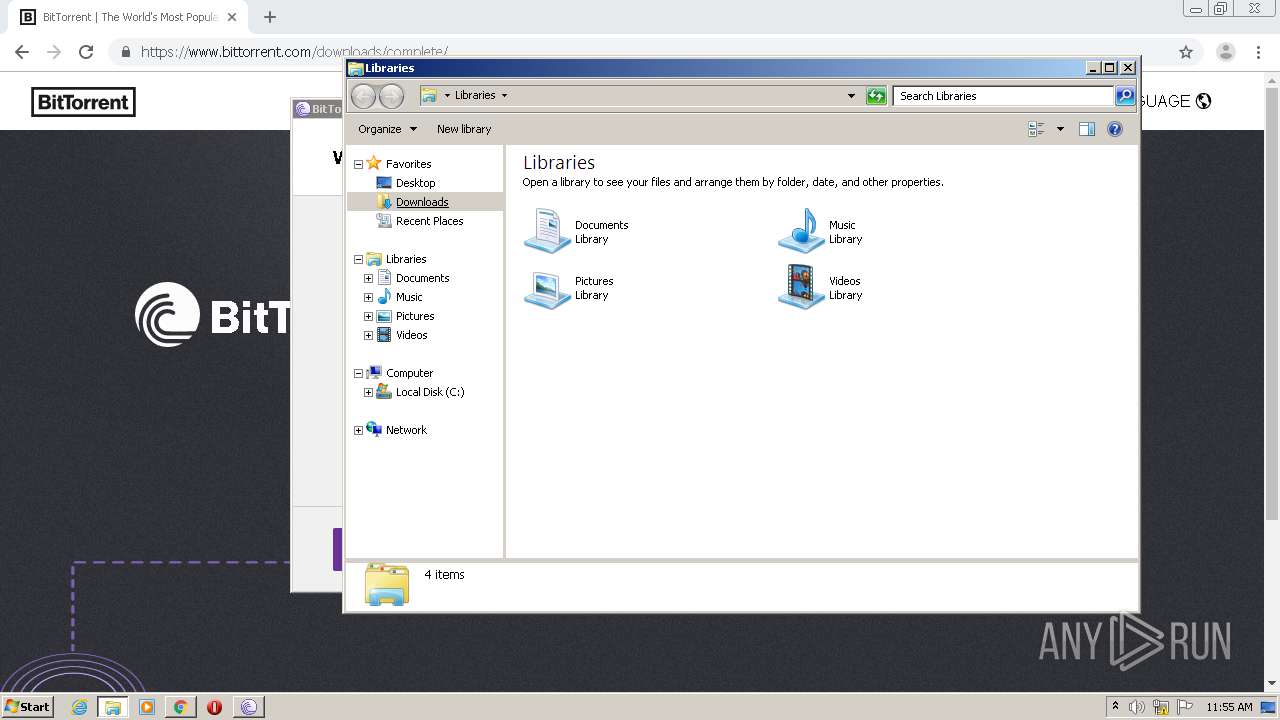Click the taskbar clock showing 11:55 AM
This screenshot has height=720, width=1280.
pyautogui.click(x=1229, y=707)
